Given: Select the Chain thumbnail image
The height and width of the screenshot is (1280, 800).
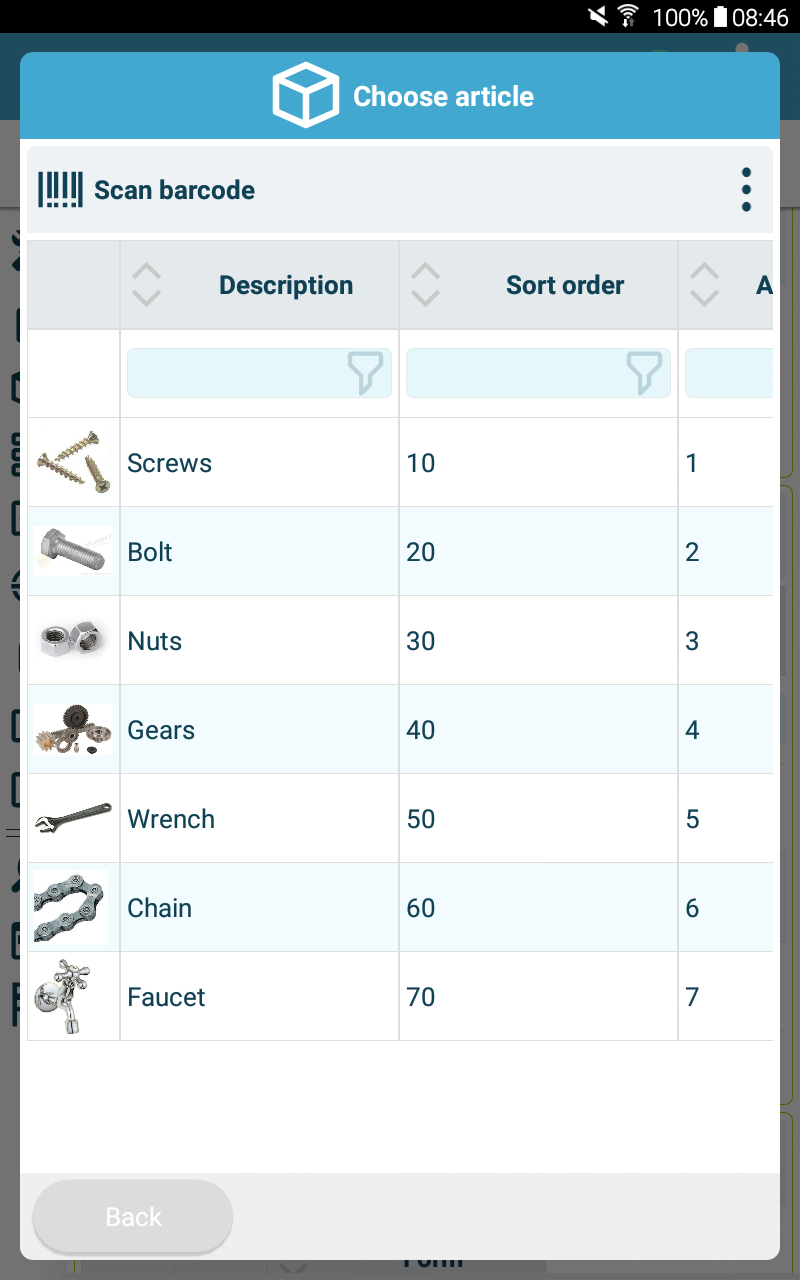Looking at the screenshot, I should pyautogui.click(x=70, y=907).
